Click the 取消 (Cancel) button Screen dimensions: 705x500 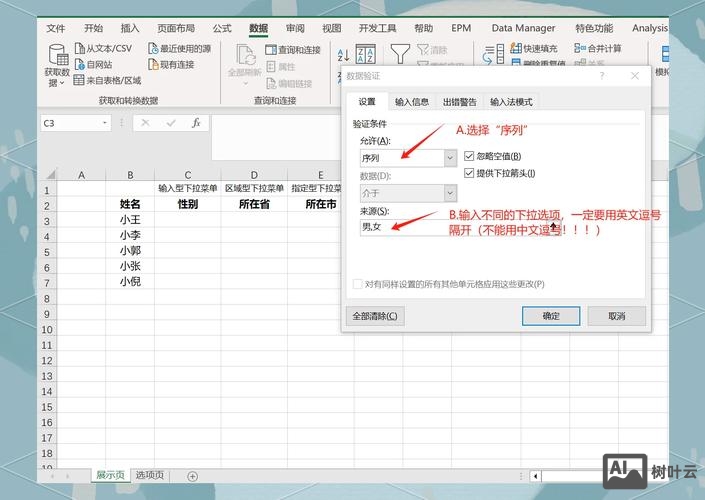[616, 316]
